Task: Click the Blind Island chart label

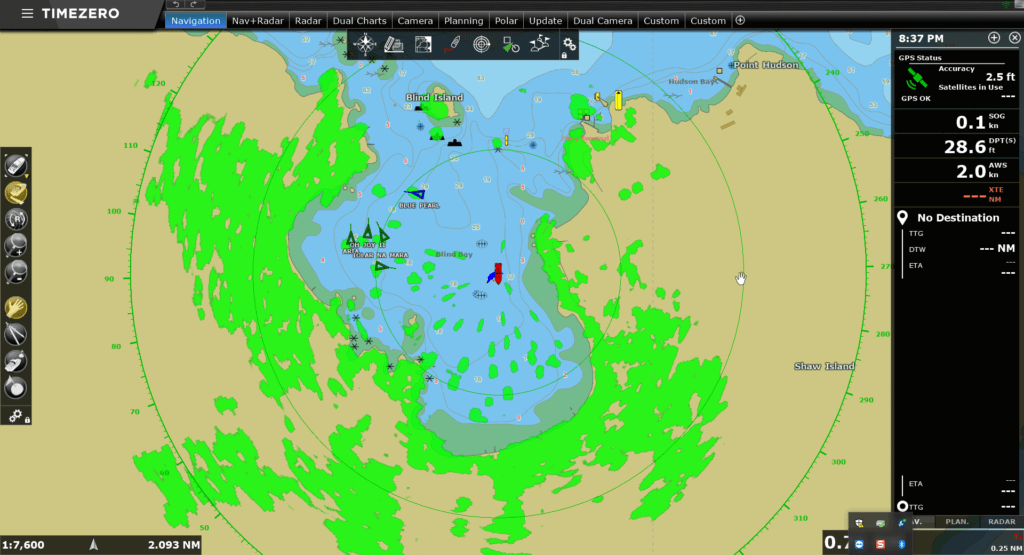Action: click(x=434, y=97)
